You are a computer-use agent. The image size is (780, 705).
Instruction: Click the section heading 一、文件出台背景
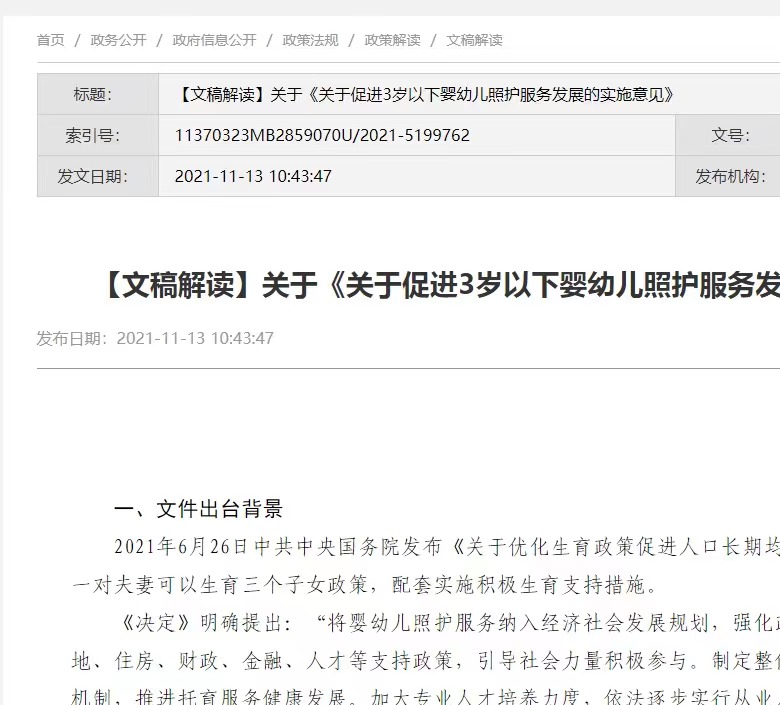point(198,509)
